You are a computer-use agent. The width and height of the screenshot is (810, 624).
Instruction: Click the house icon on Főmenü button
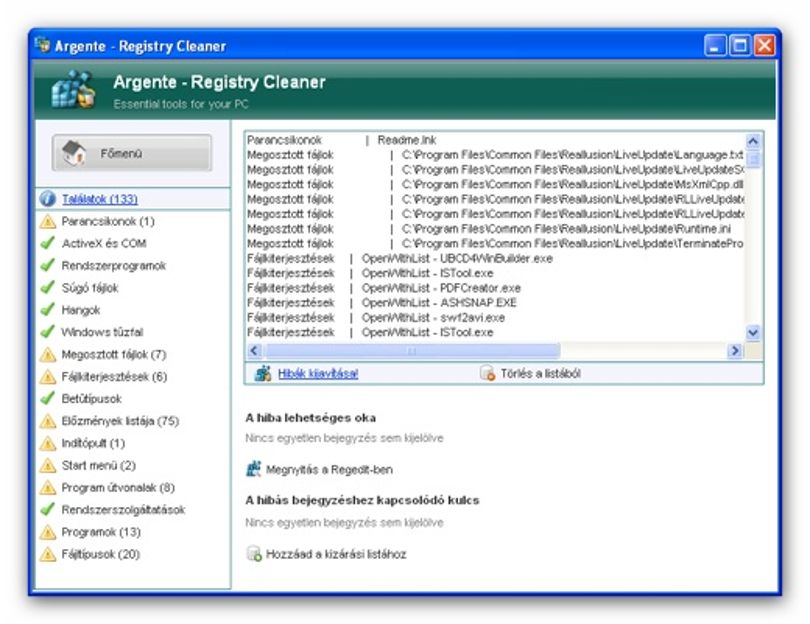click(x=73, y=153)
